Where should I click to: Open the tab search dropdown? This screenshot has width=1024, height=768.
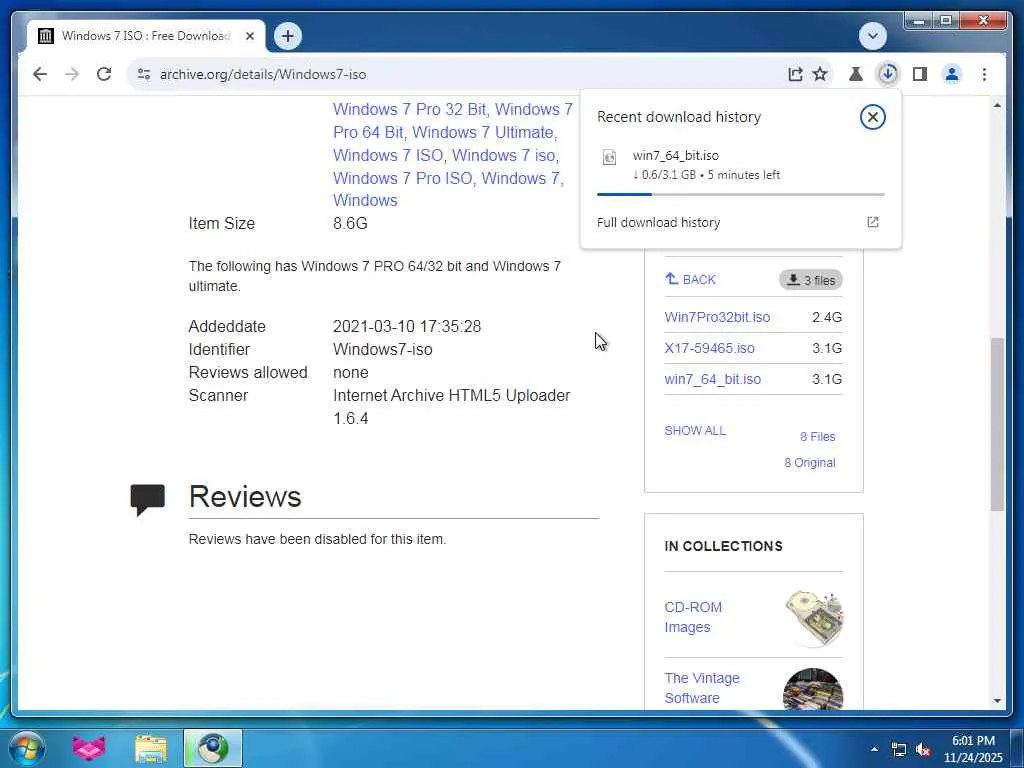[872, 36]
